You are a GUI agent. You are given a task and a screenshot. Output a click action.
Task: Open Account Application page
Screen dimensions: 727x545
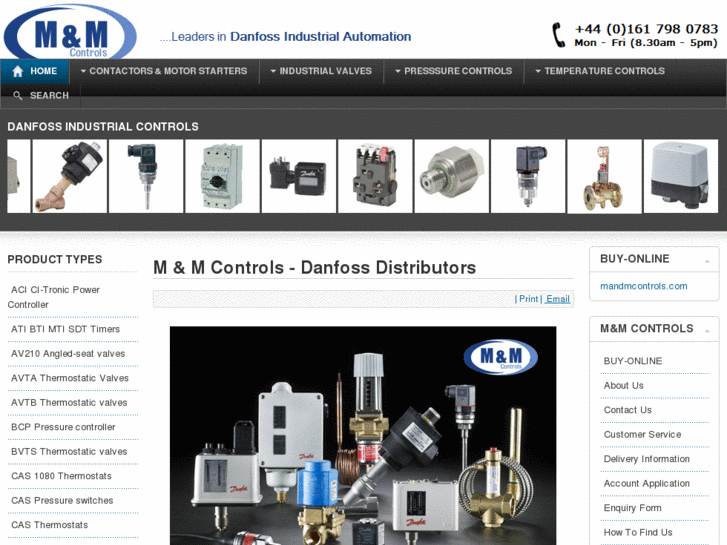click(x=647, y=484)
